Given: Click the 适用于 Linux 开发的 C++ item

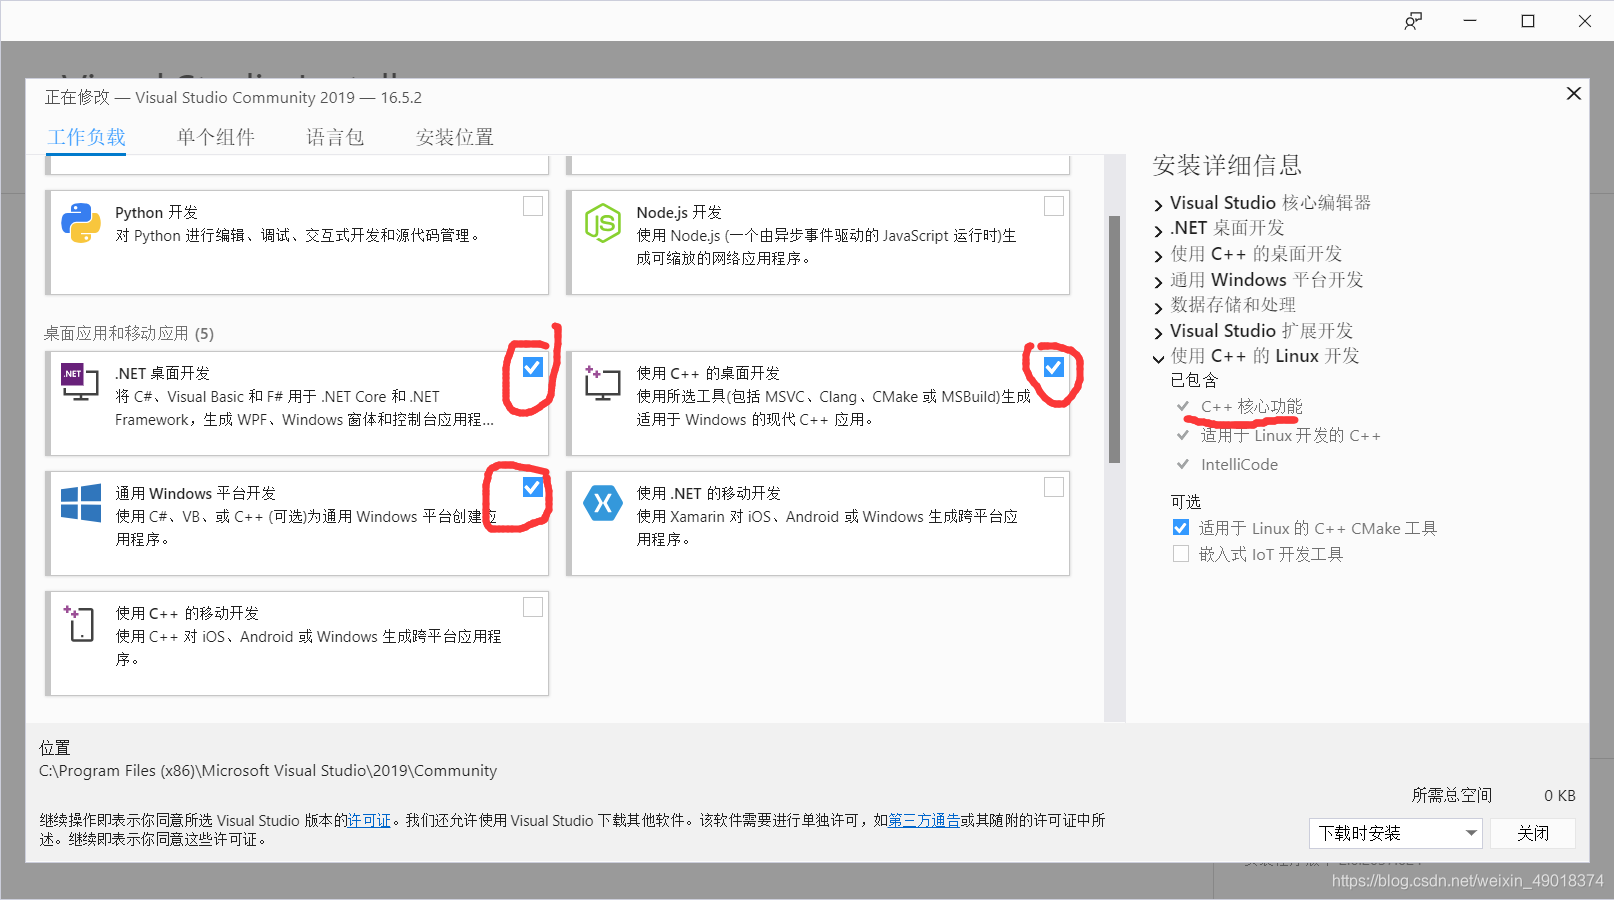Looking at the screenshot, I should coord(1290,435).
